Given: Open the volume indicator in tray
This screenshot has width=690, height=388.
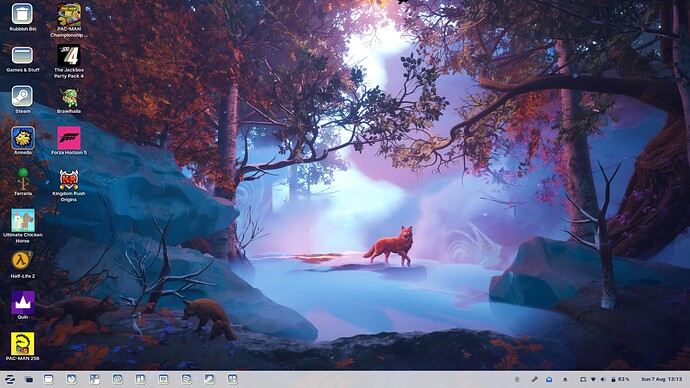Looking at the screenshot, I should 603,379.
